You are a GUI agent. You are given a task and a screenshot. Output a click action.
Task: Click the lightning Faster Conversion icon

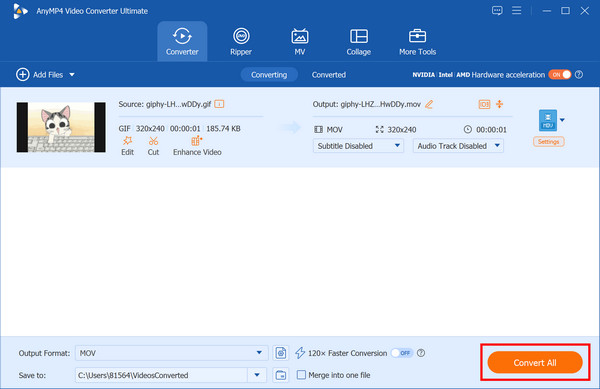click(300, 353)
